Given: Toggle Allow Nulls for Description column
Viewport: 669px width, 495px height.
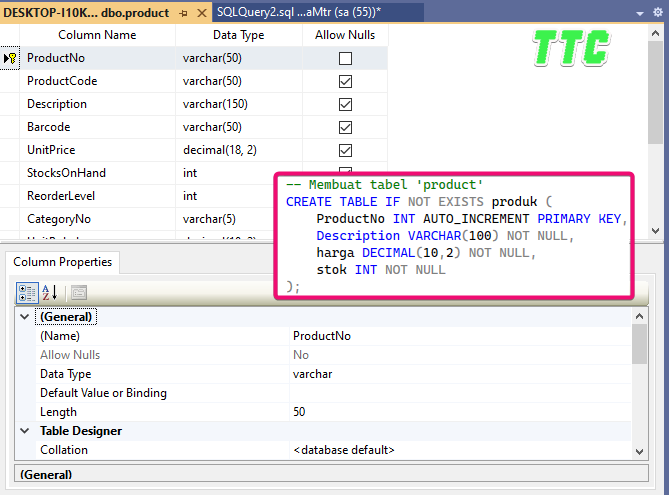Looking at the screenshot, I should click(345, 104).
